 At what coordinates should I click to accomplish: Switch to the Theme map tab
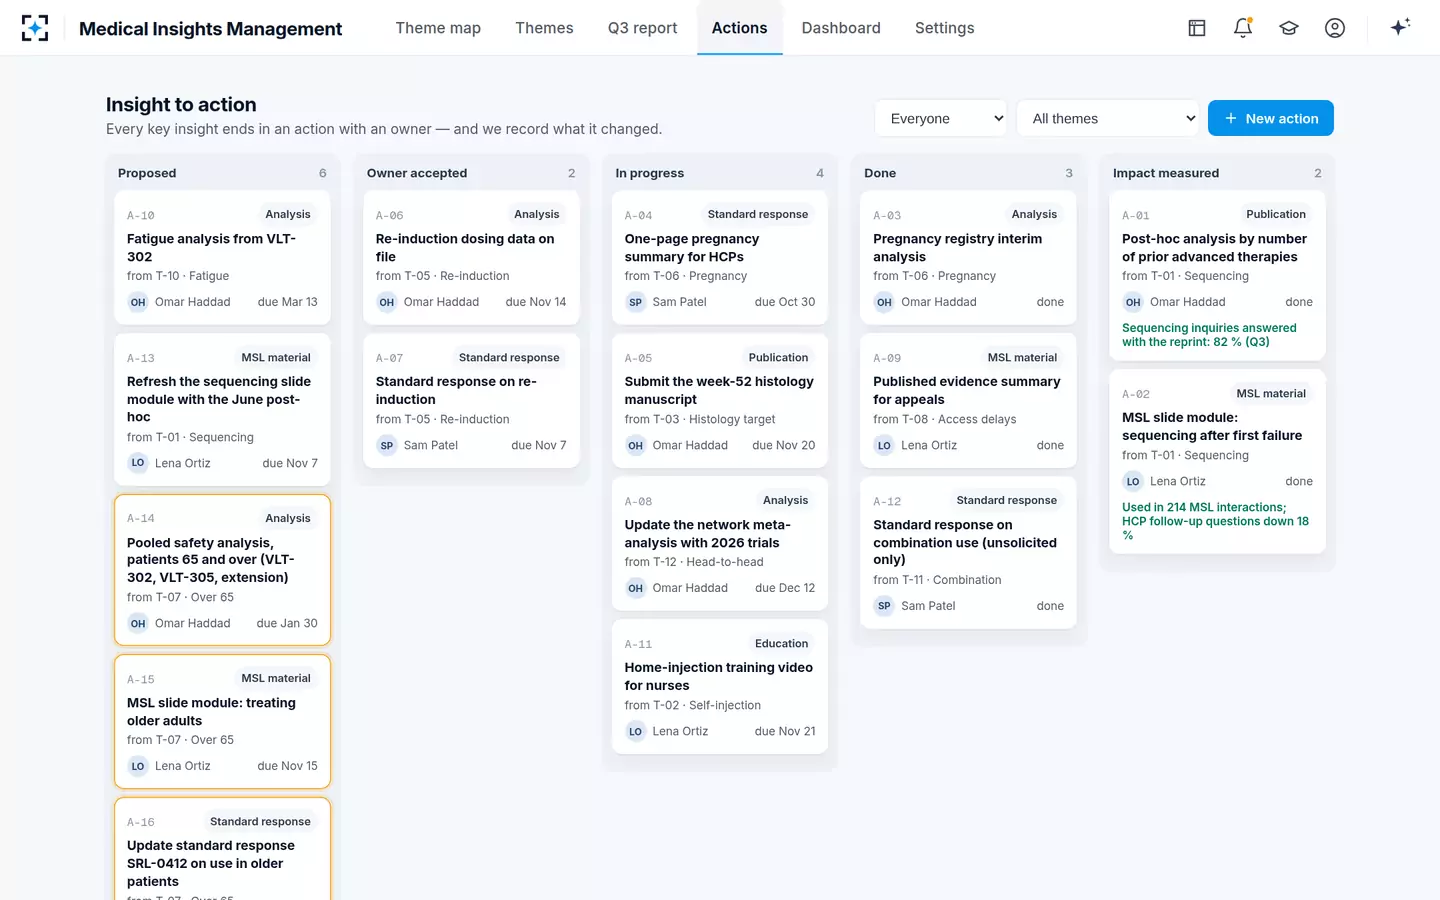tap(438, 28)
